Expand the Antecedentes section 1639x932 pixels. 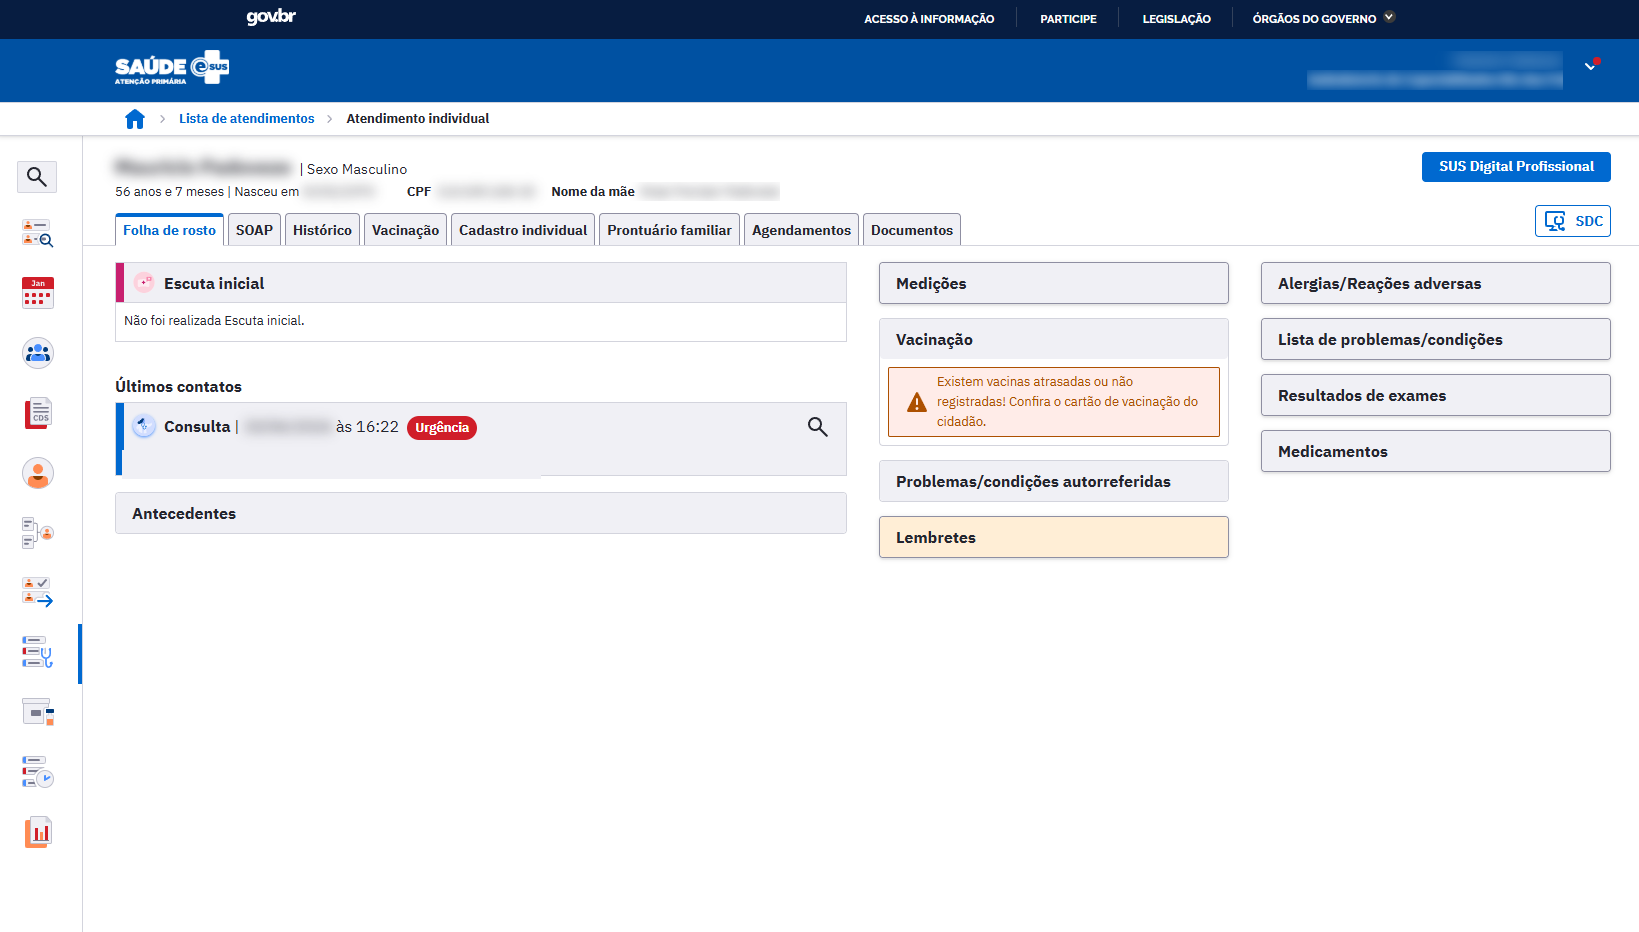point(481,513)
